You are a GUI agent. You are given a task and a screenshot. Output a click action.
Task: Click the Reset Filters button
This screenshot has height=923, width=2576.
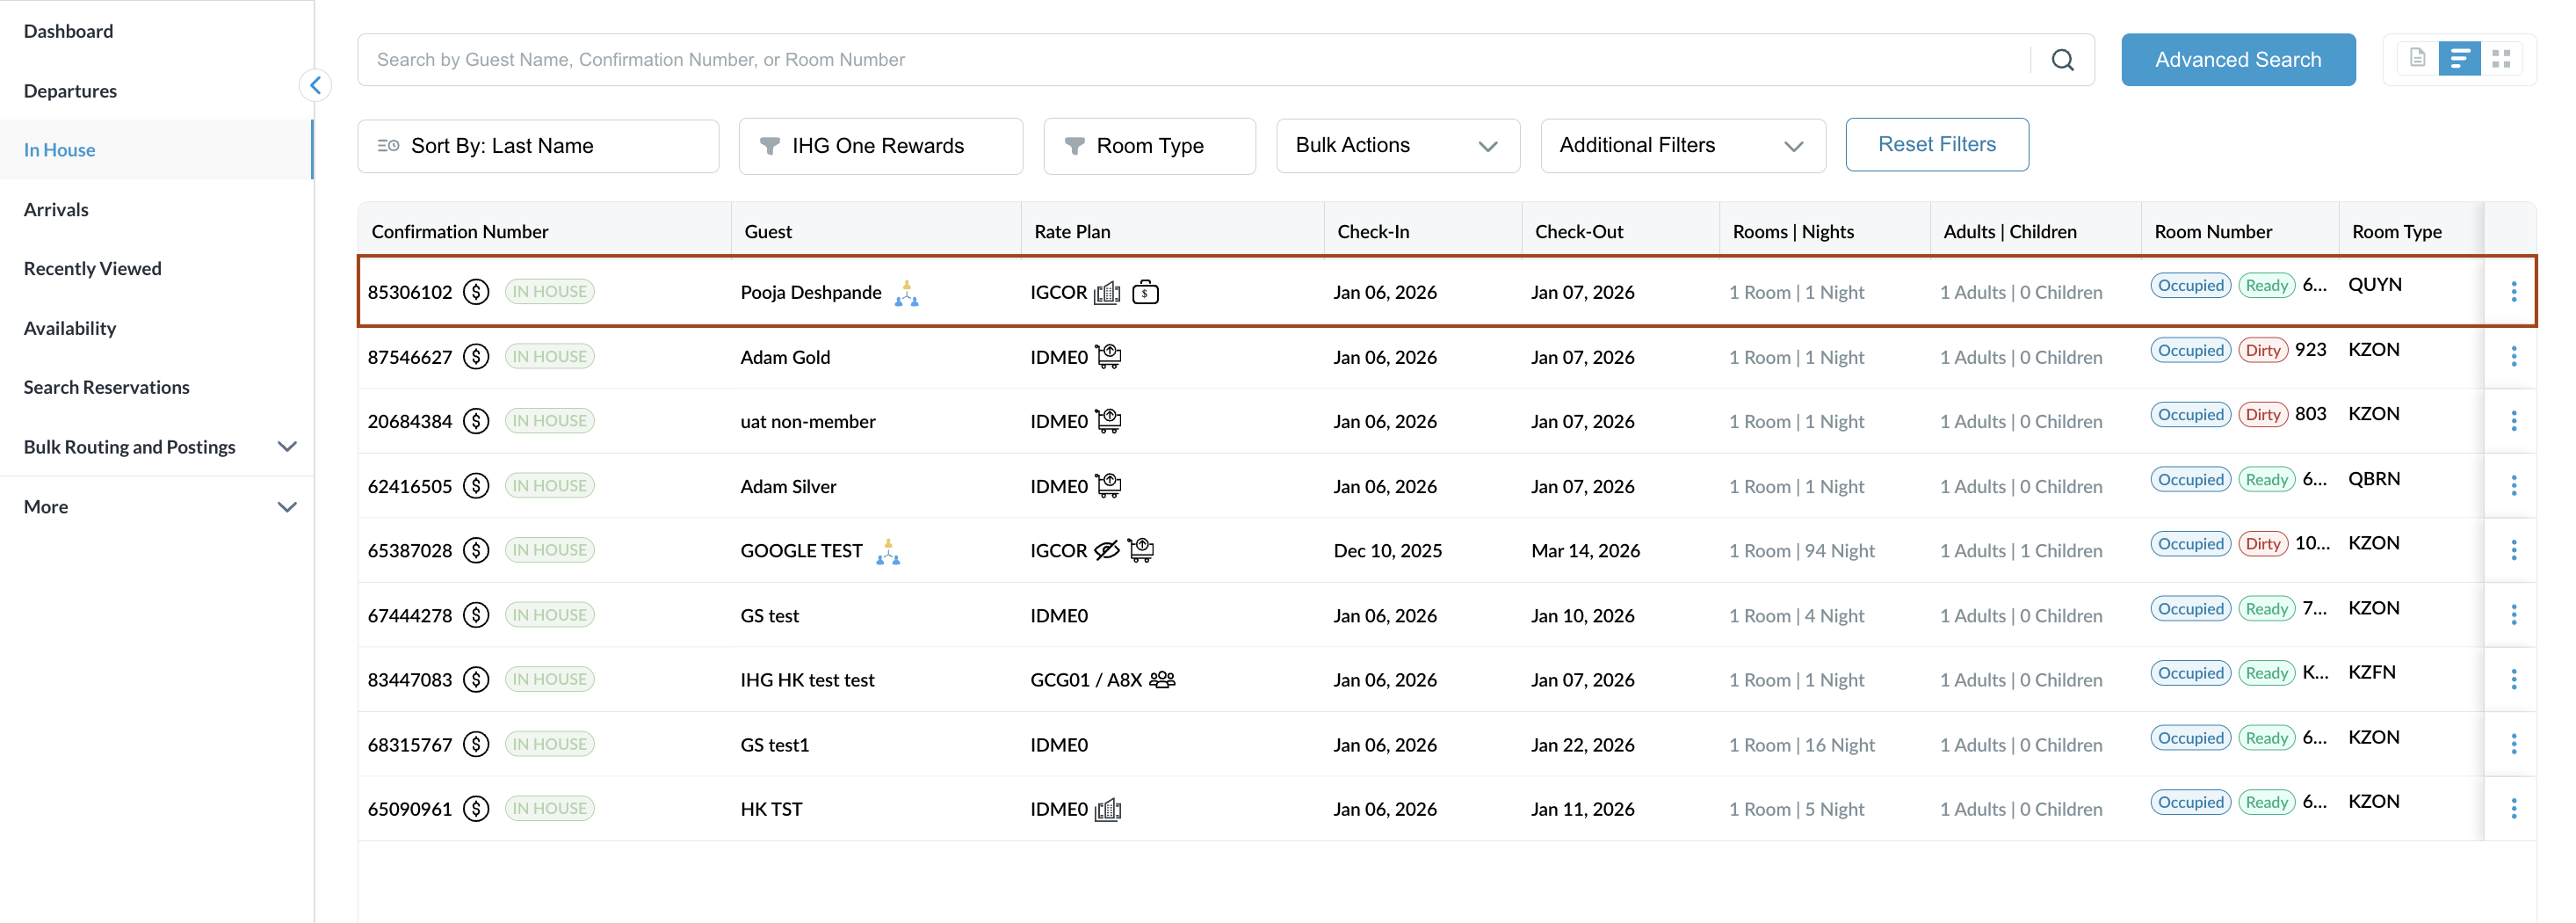pyautogui.click(x=1936, y=145)
